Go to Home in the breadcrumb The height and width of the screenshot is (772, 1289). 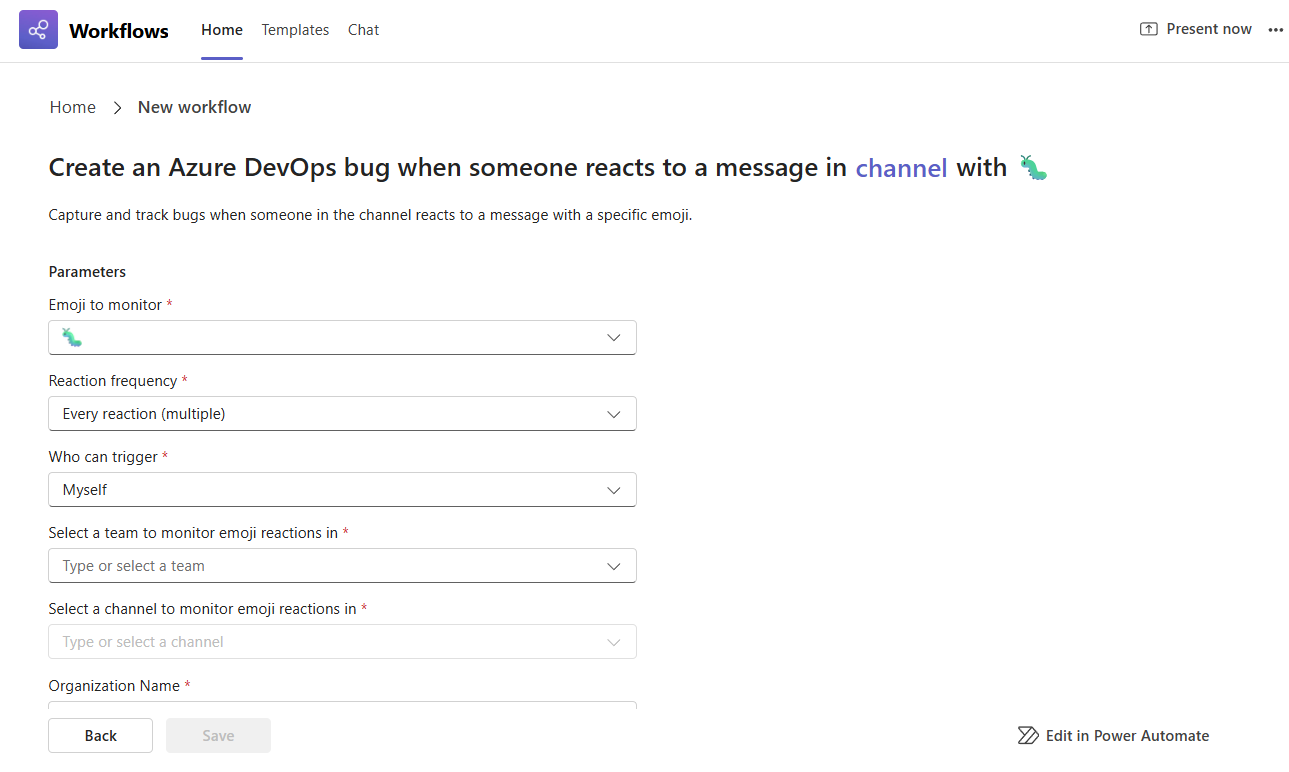point(73,107)
